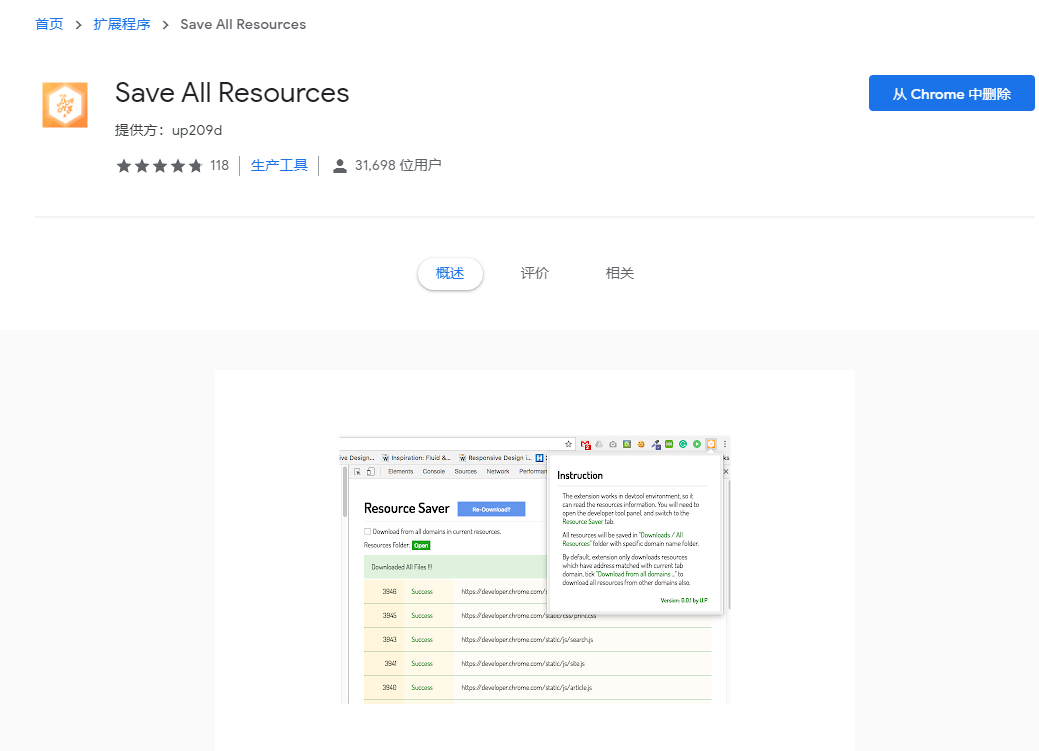This screenshot has width=1039, height=751.
Task: Toggle the bookmark star in the address bar
Action: click(x=568, y=444)
